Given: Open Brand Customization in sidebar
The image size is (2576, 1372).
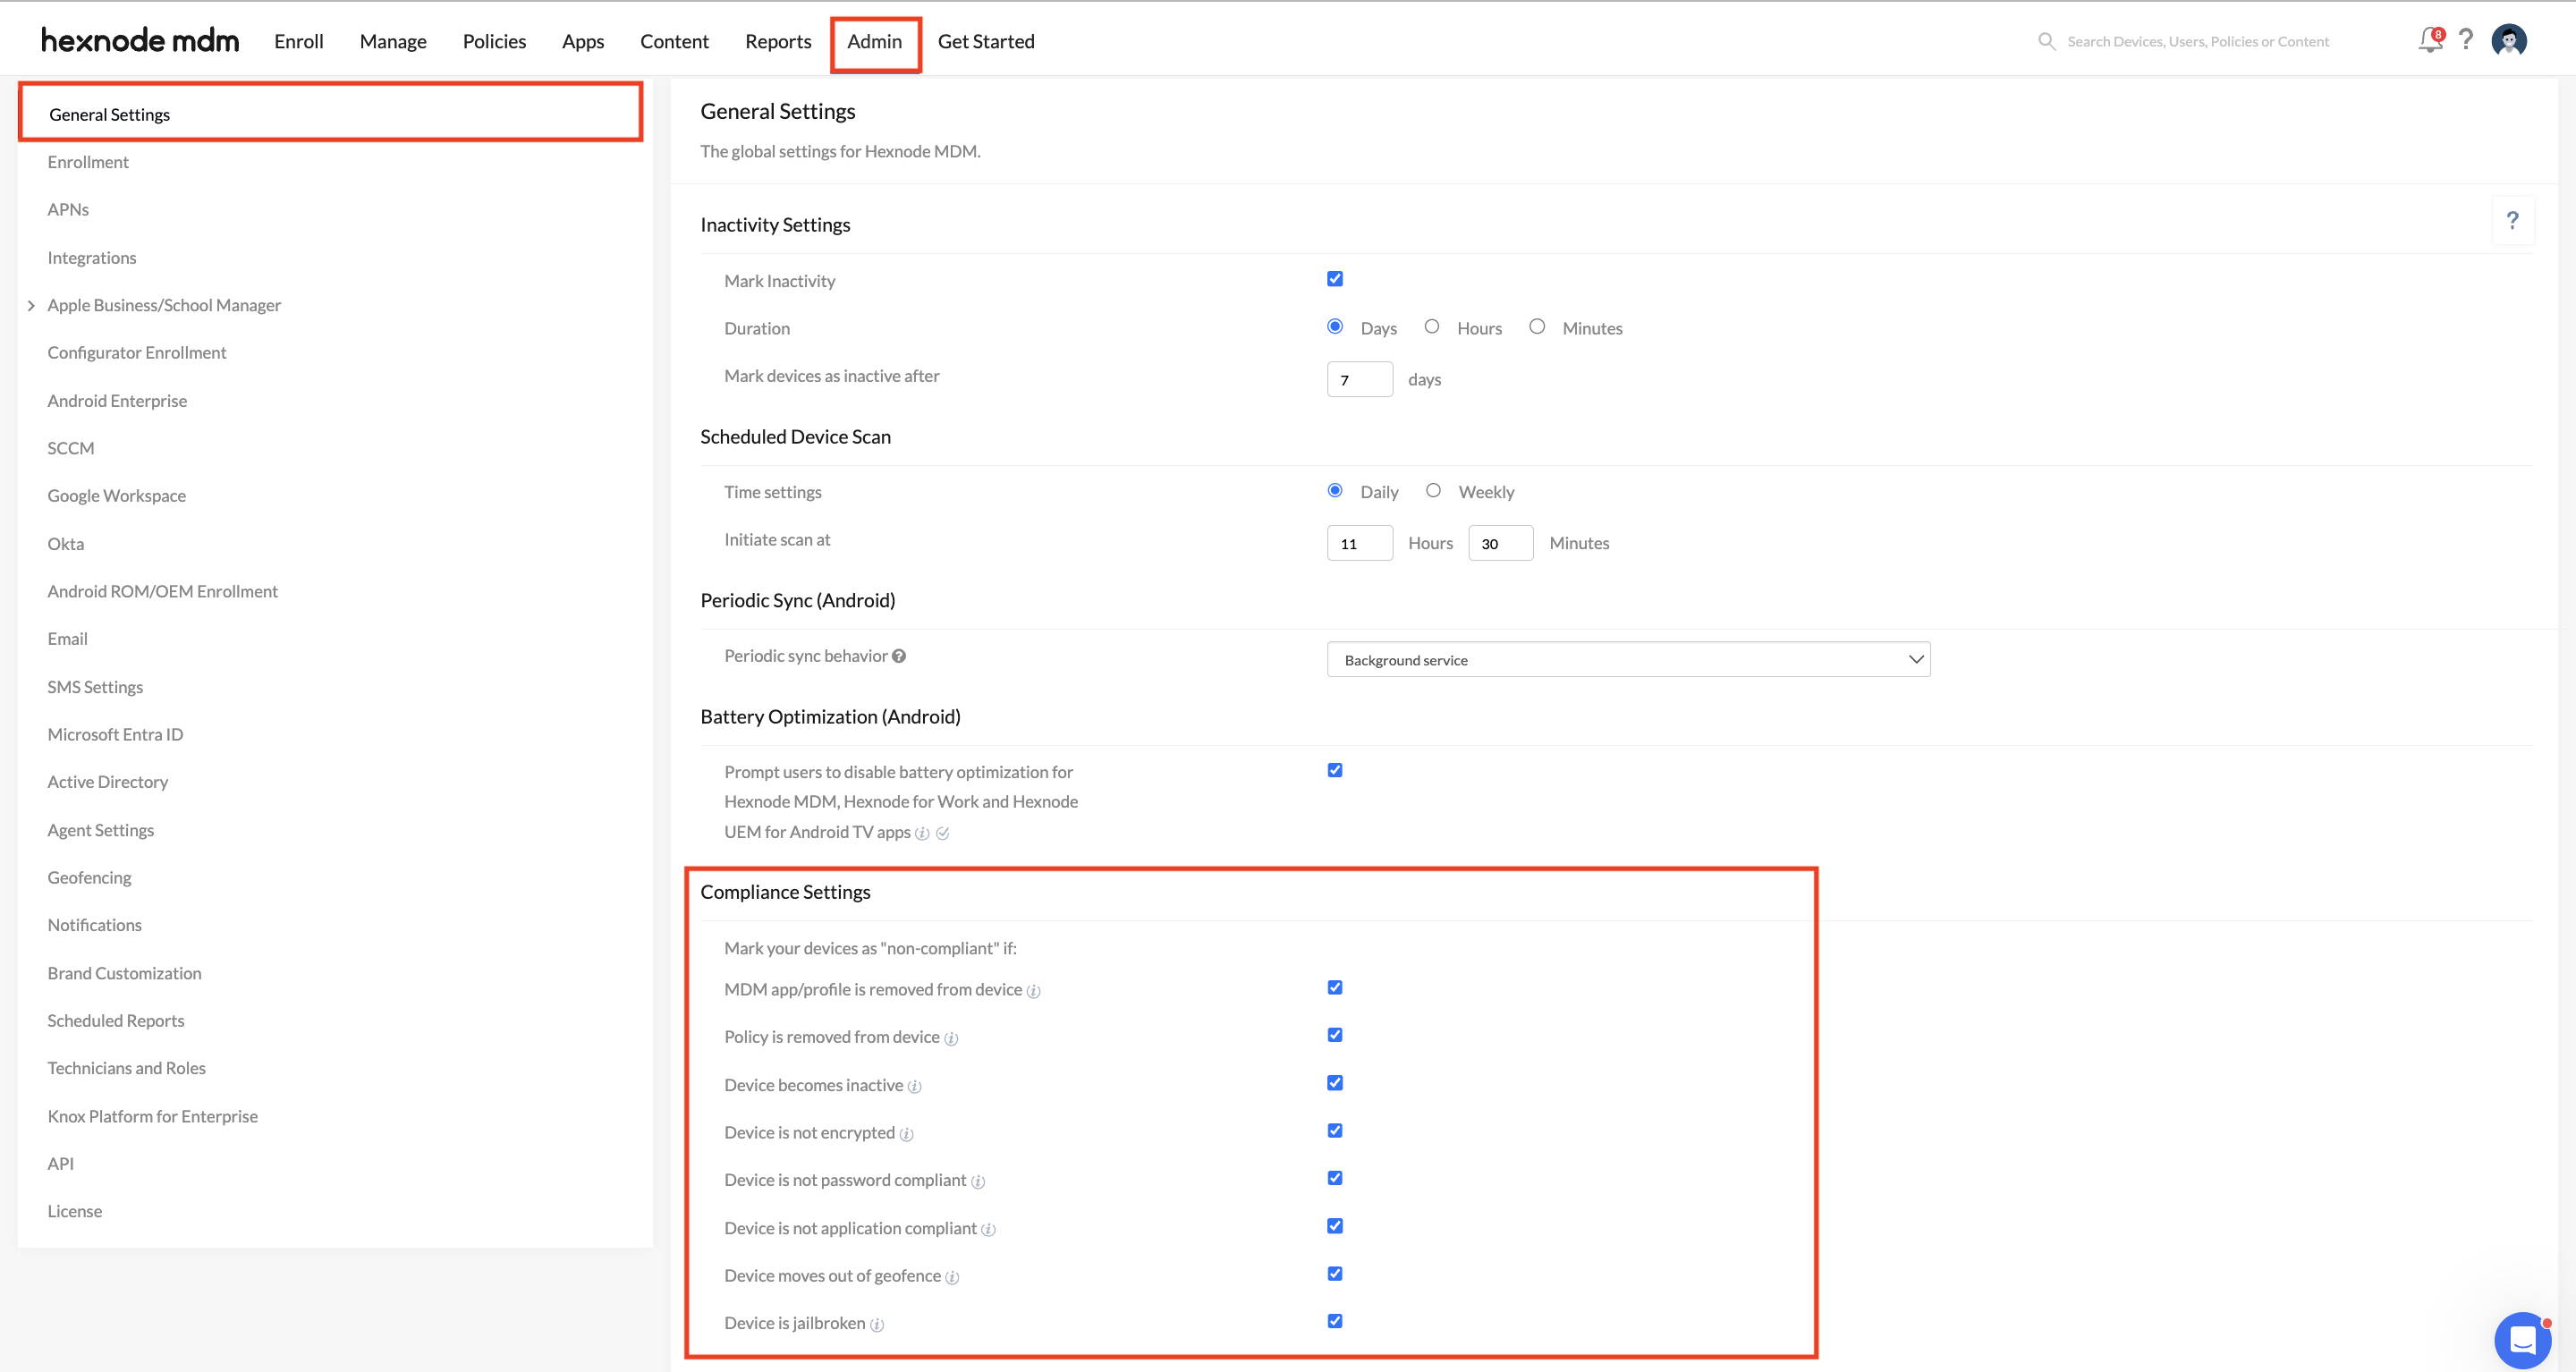Looking at the screenshot, I should click(x=124, y=974).
